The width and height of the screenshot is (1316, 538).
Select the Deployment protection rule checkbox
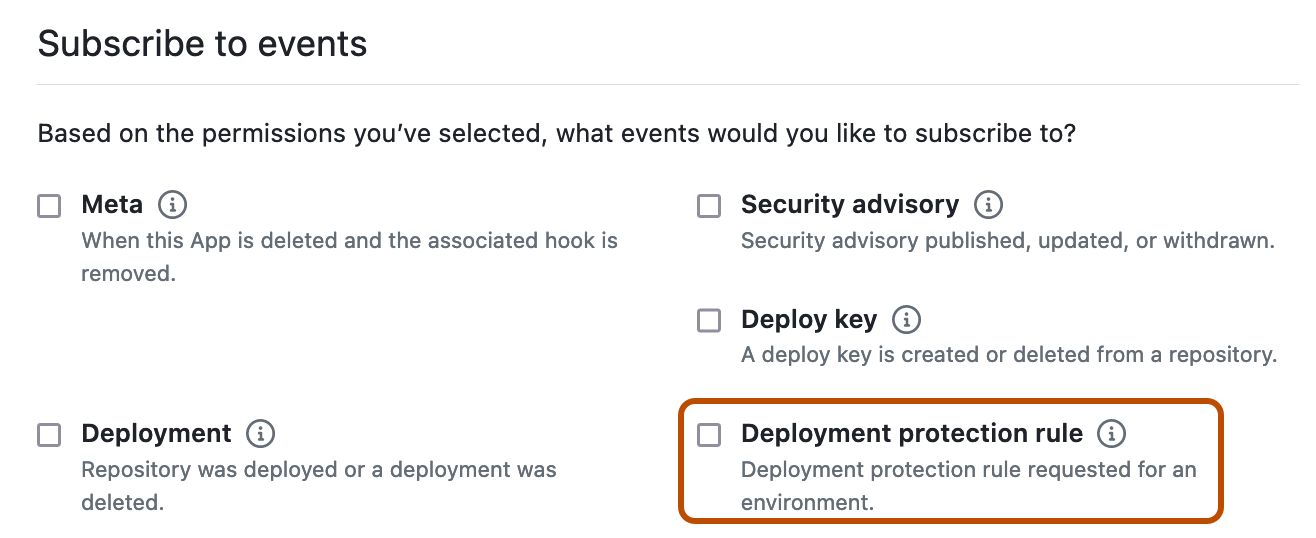(709, 435)
